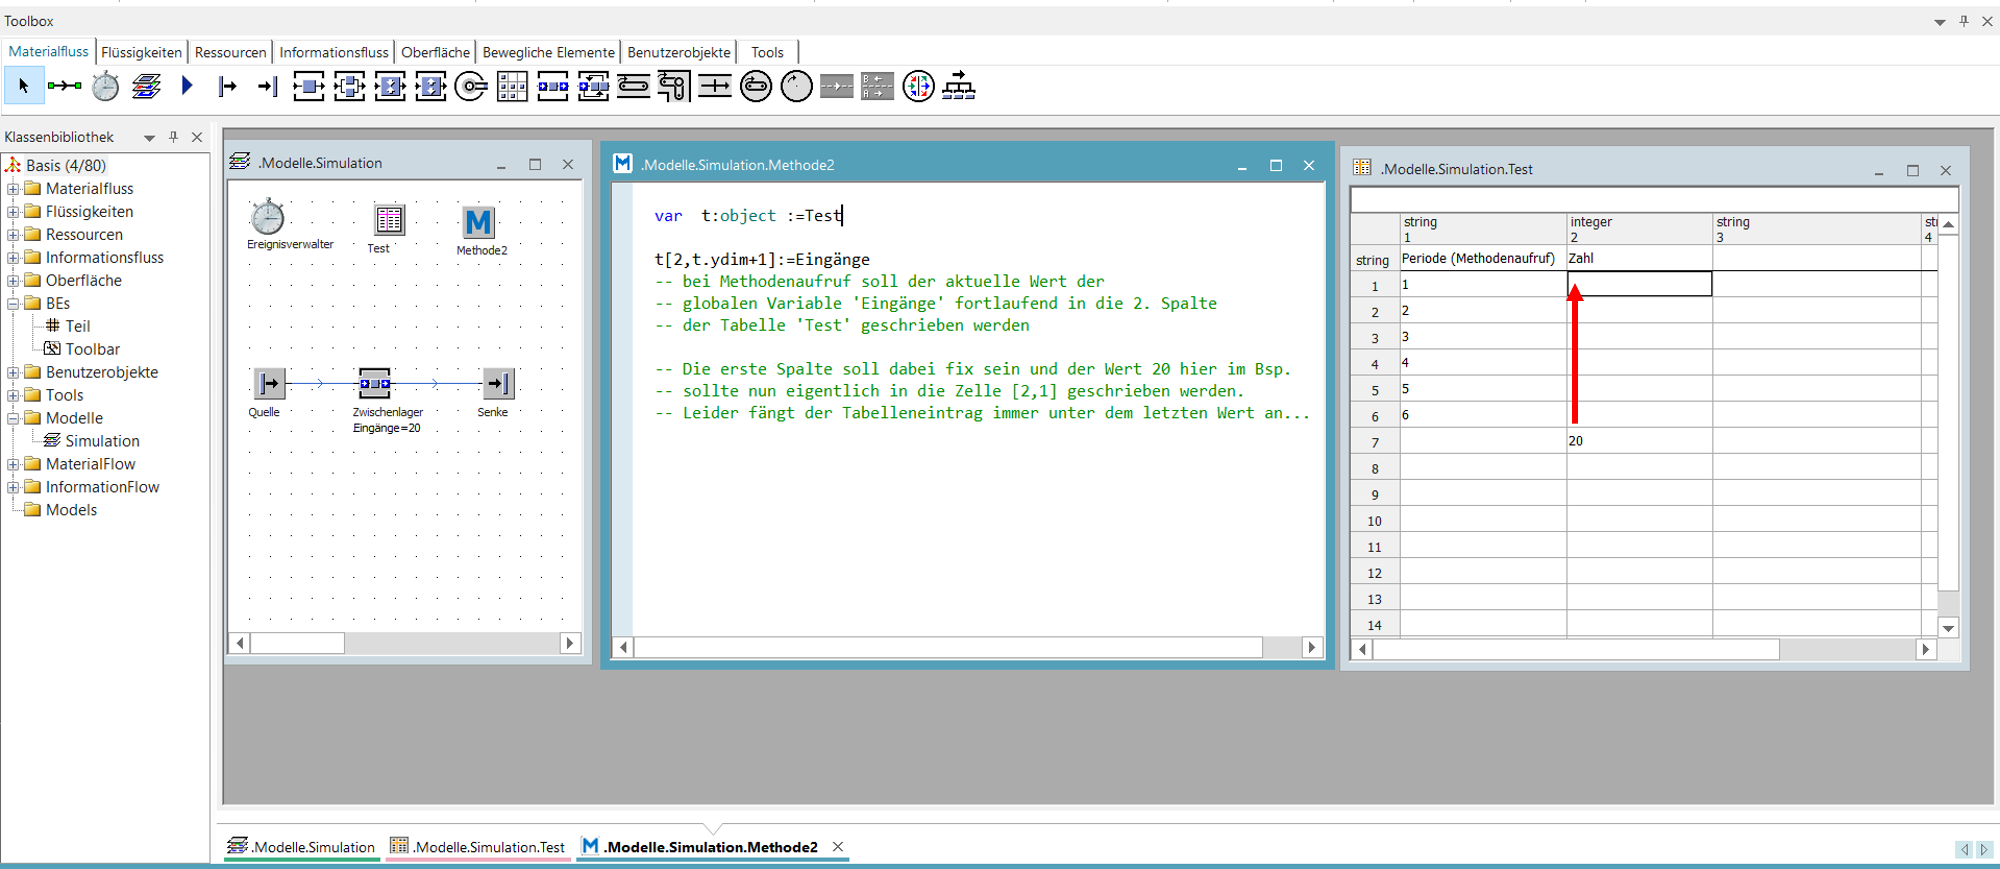
Task: Switch to the Ressourcen toolbox tab
Action: (231, 52)
